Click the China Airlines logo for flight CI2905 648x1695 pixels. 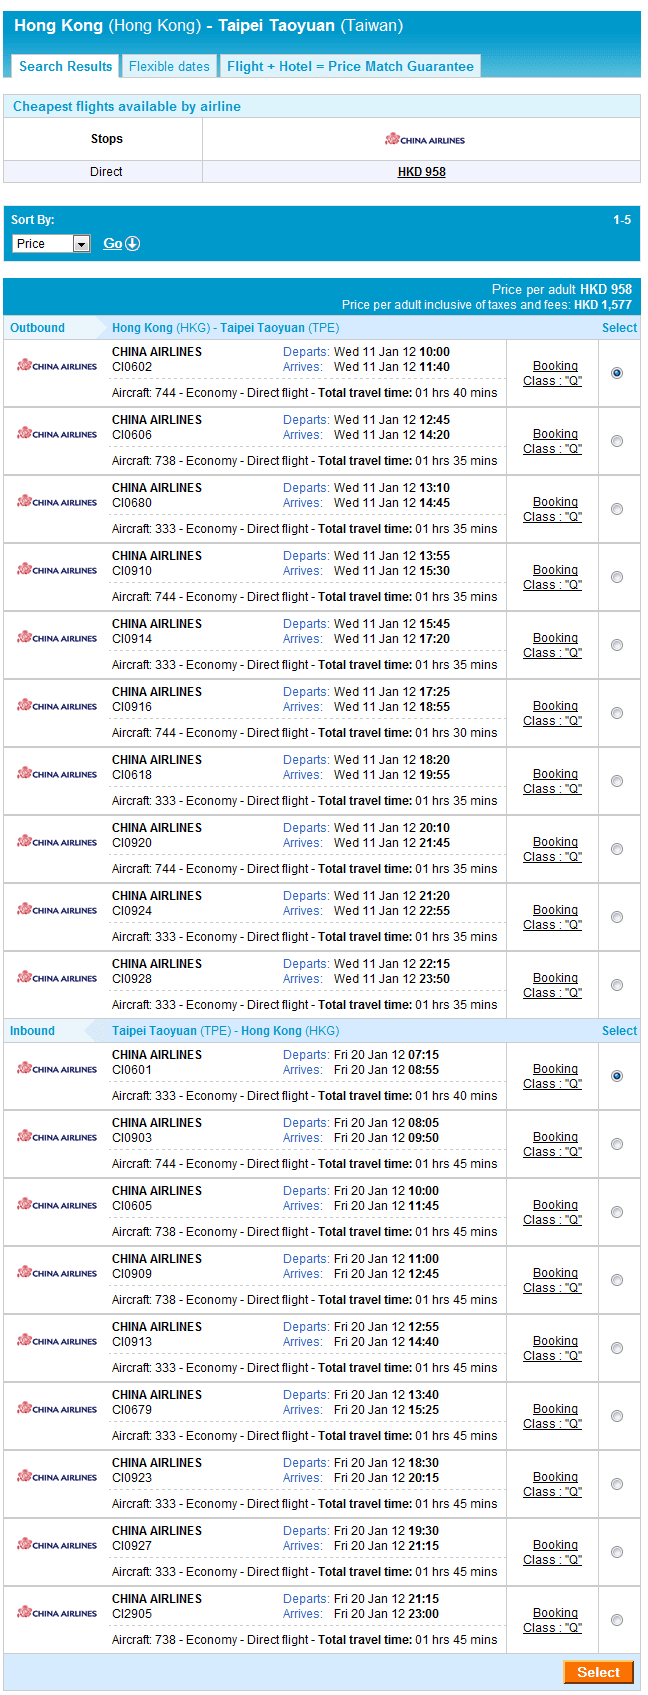pos(57,1613)
